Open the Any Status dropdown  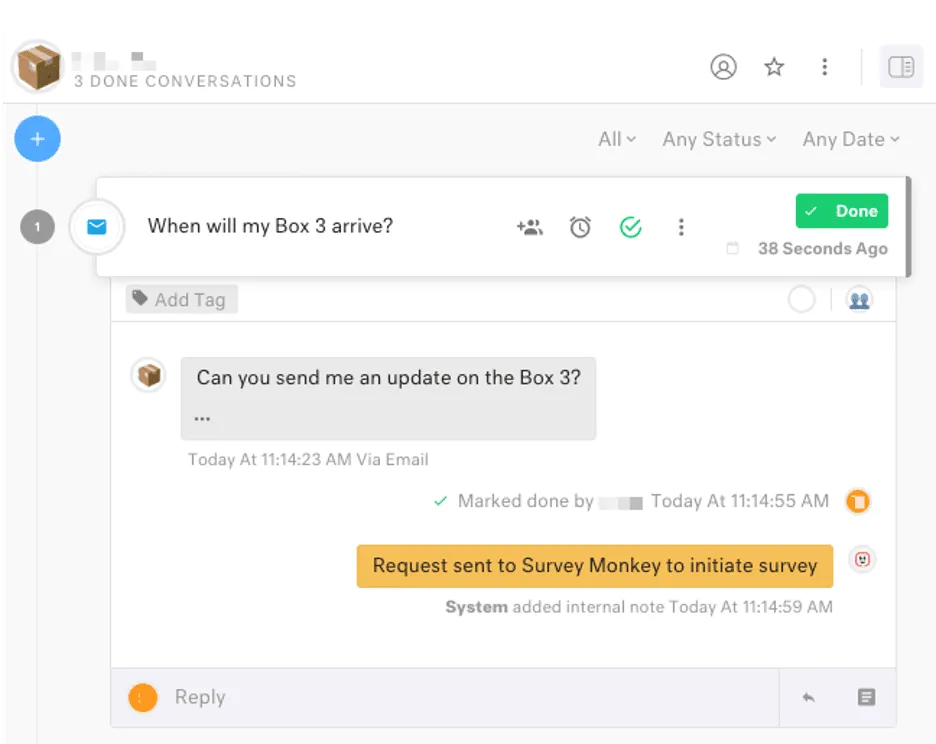pos(719,140)
